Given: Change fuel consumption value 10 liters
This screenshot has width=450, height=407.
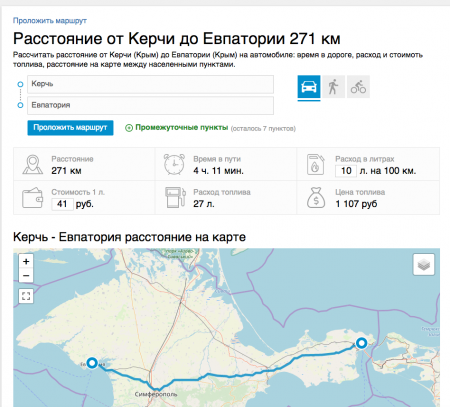Looking at the screenshot, I should (346, 171).
